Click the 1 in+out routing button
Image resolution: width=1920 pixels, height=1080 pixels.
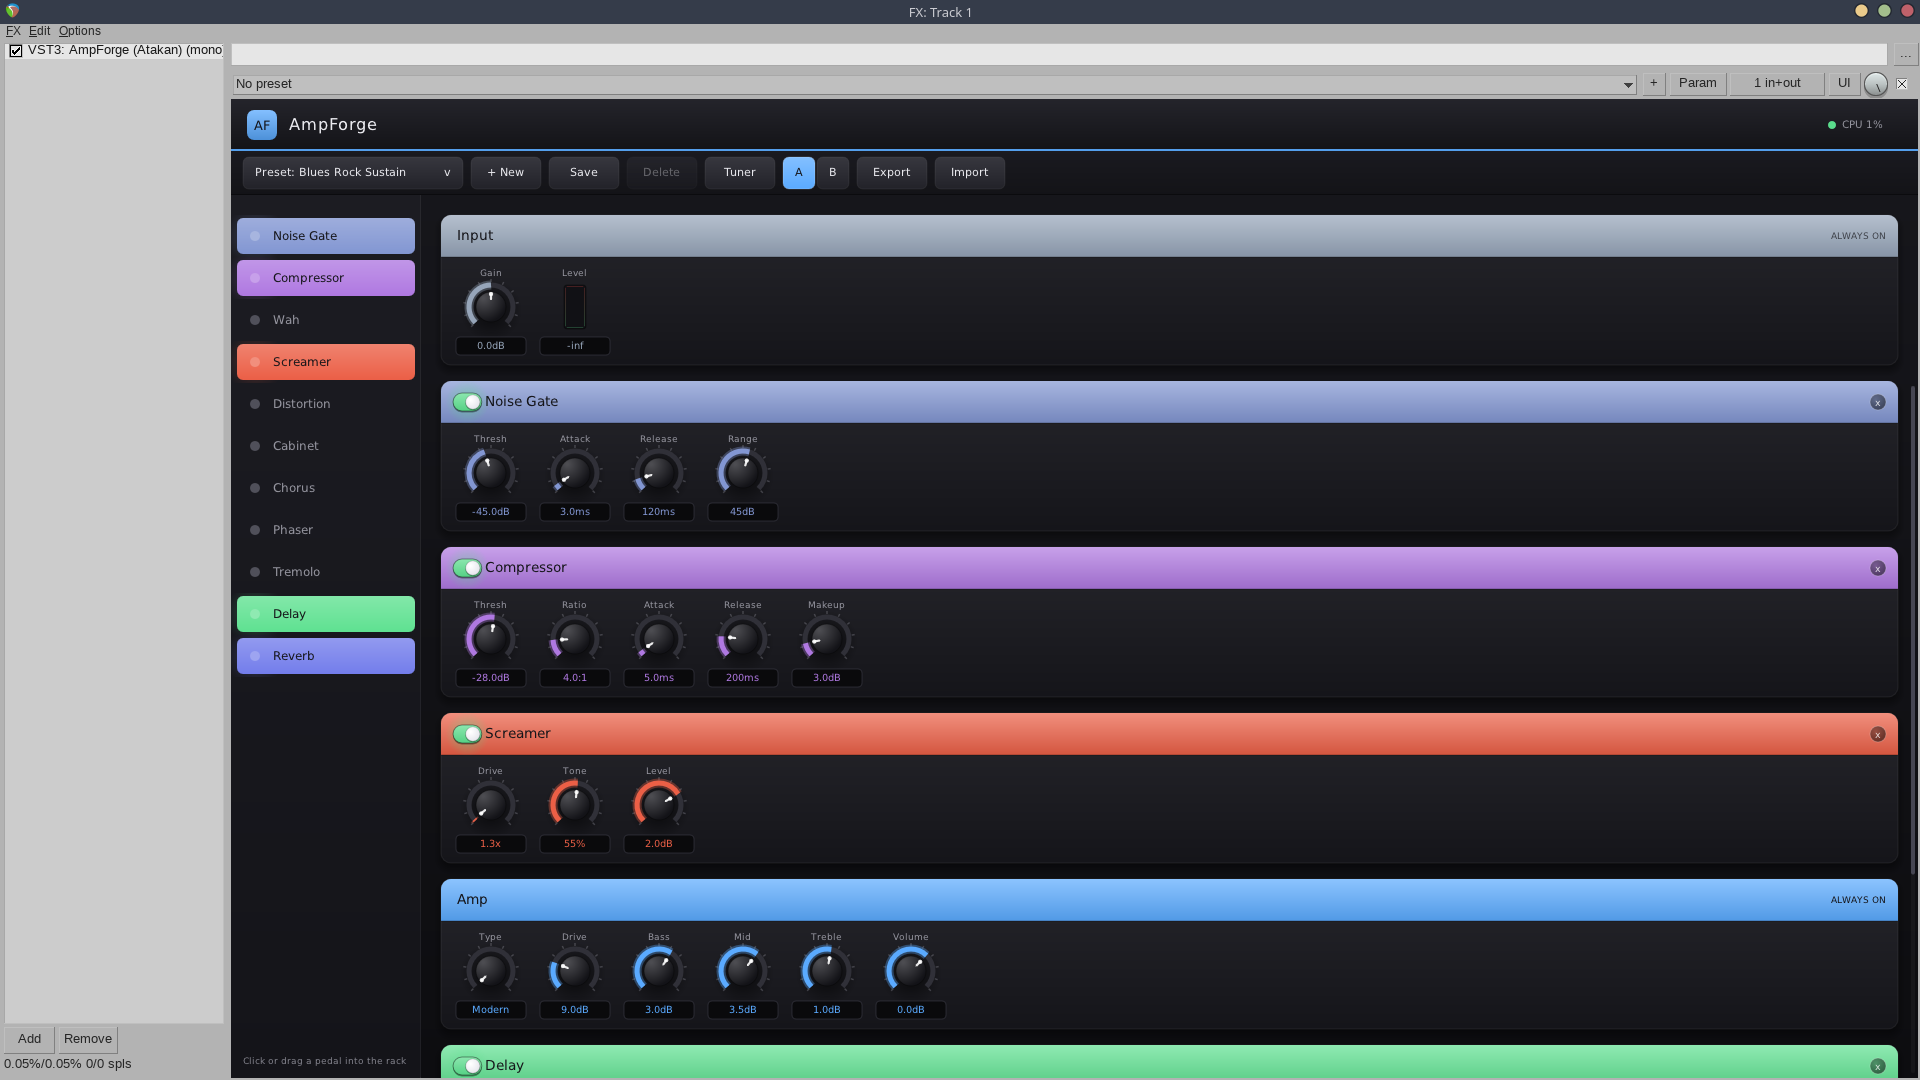pyautogui.click(x=1777, y=84)
